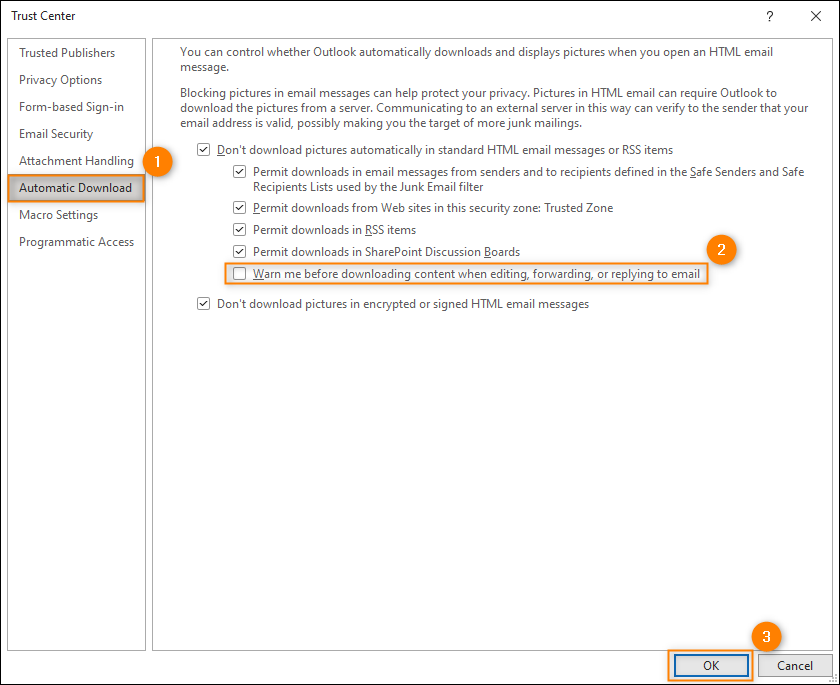840x685 pixels.
Task: Toggle Don't download pictures in encrypted messages
Action: point(204,304)
